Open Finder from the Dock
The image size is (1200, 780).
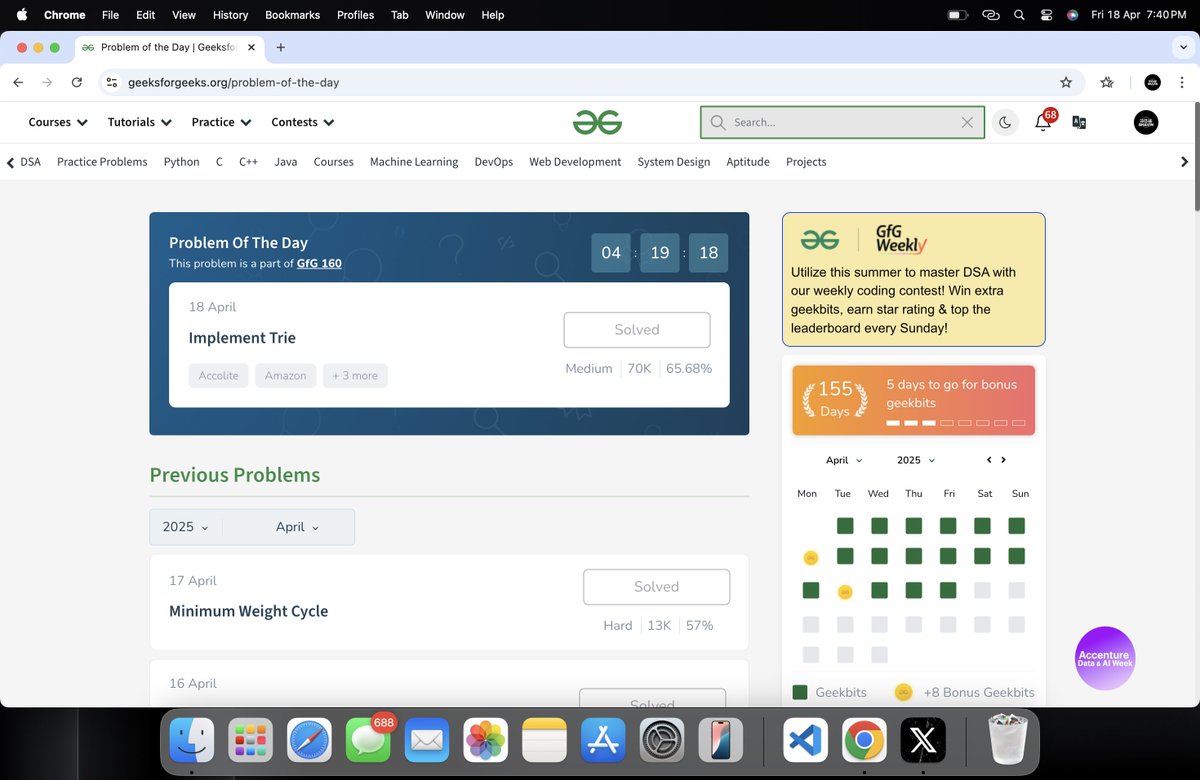coord(191,741)
